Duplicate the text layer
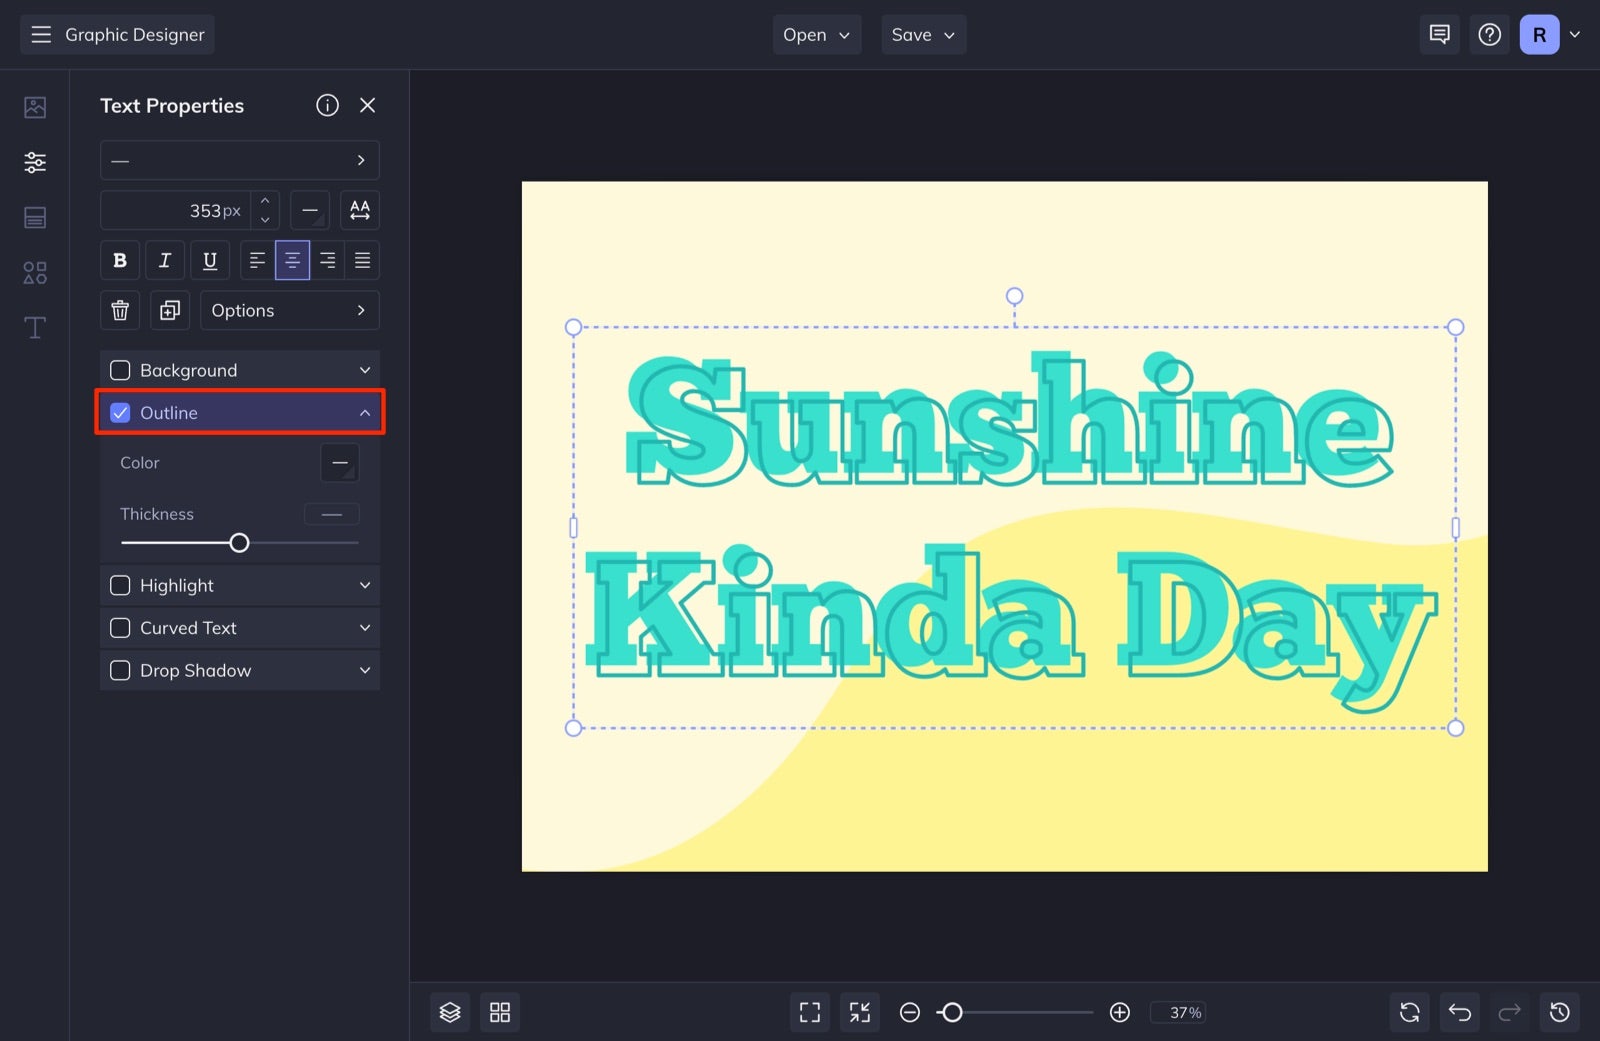The image size is (1600, 1041). (x=169, y=310)
